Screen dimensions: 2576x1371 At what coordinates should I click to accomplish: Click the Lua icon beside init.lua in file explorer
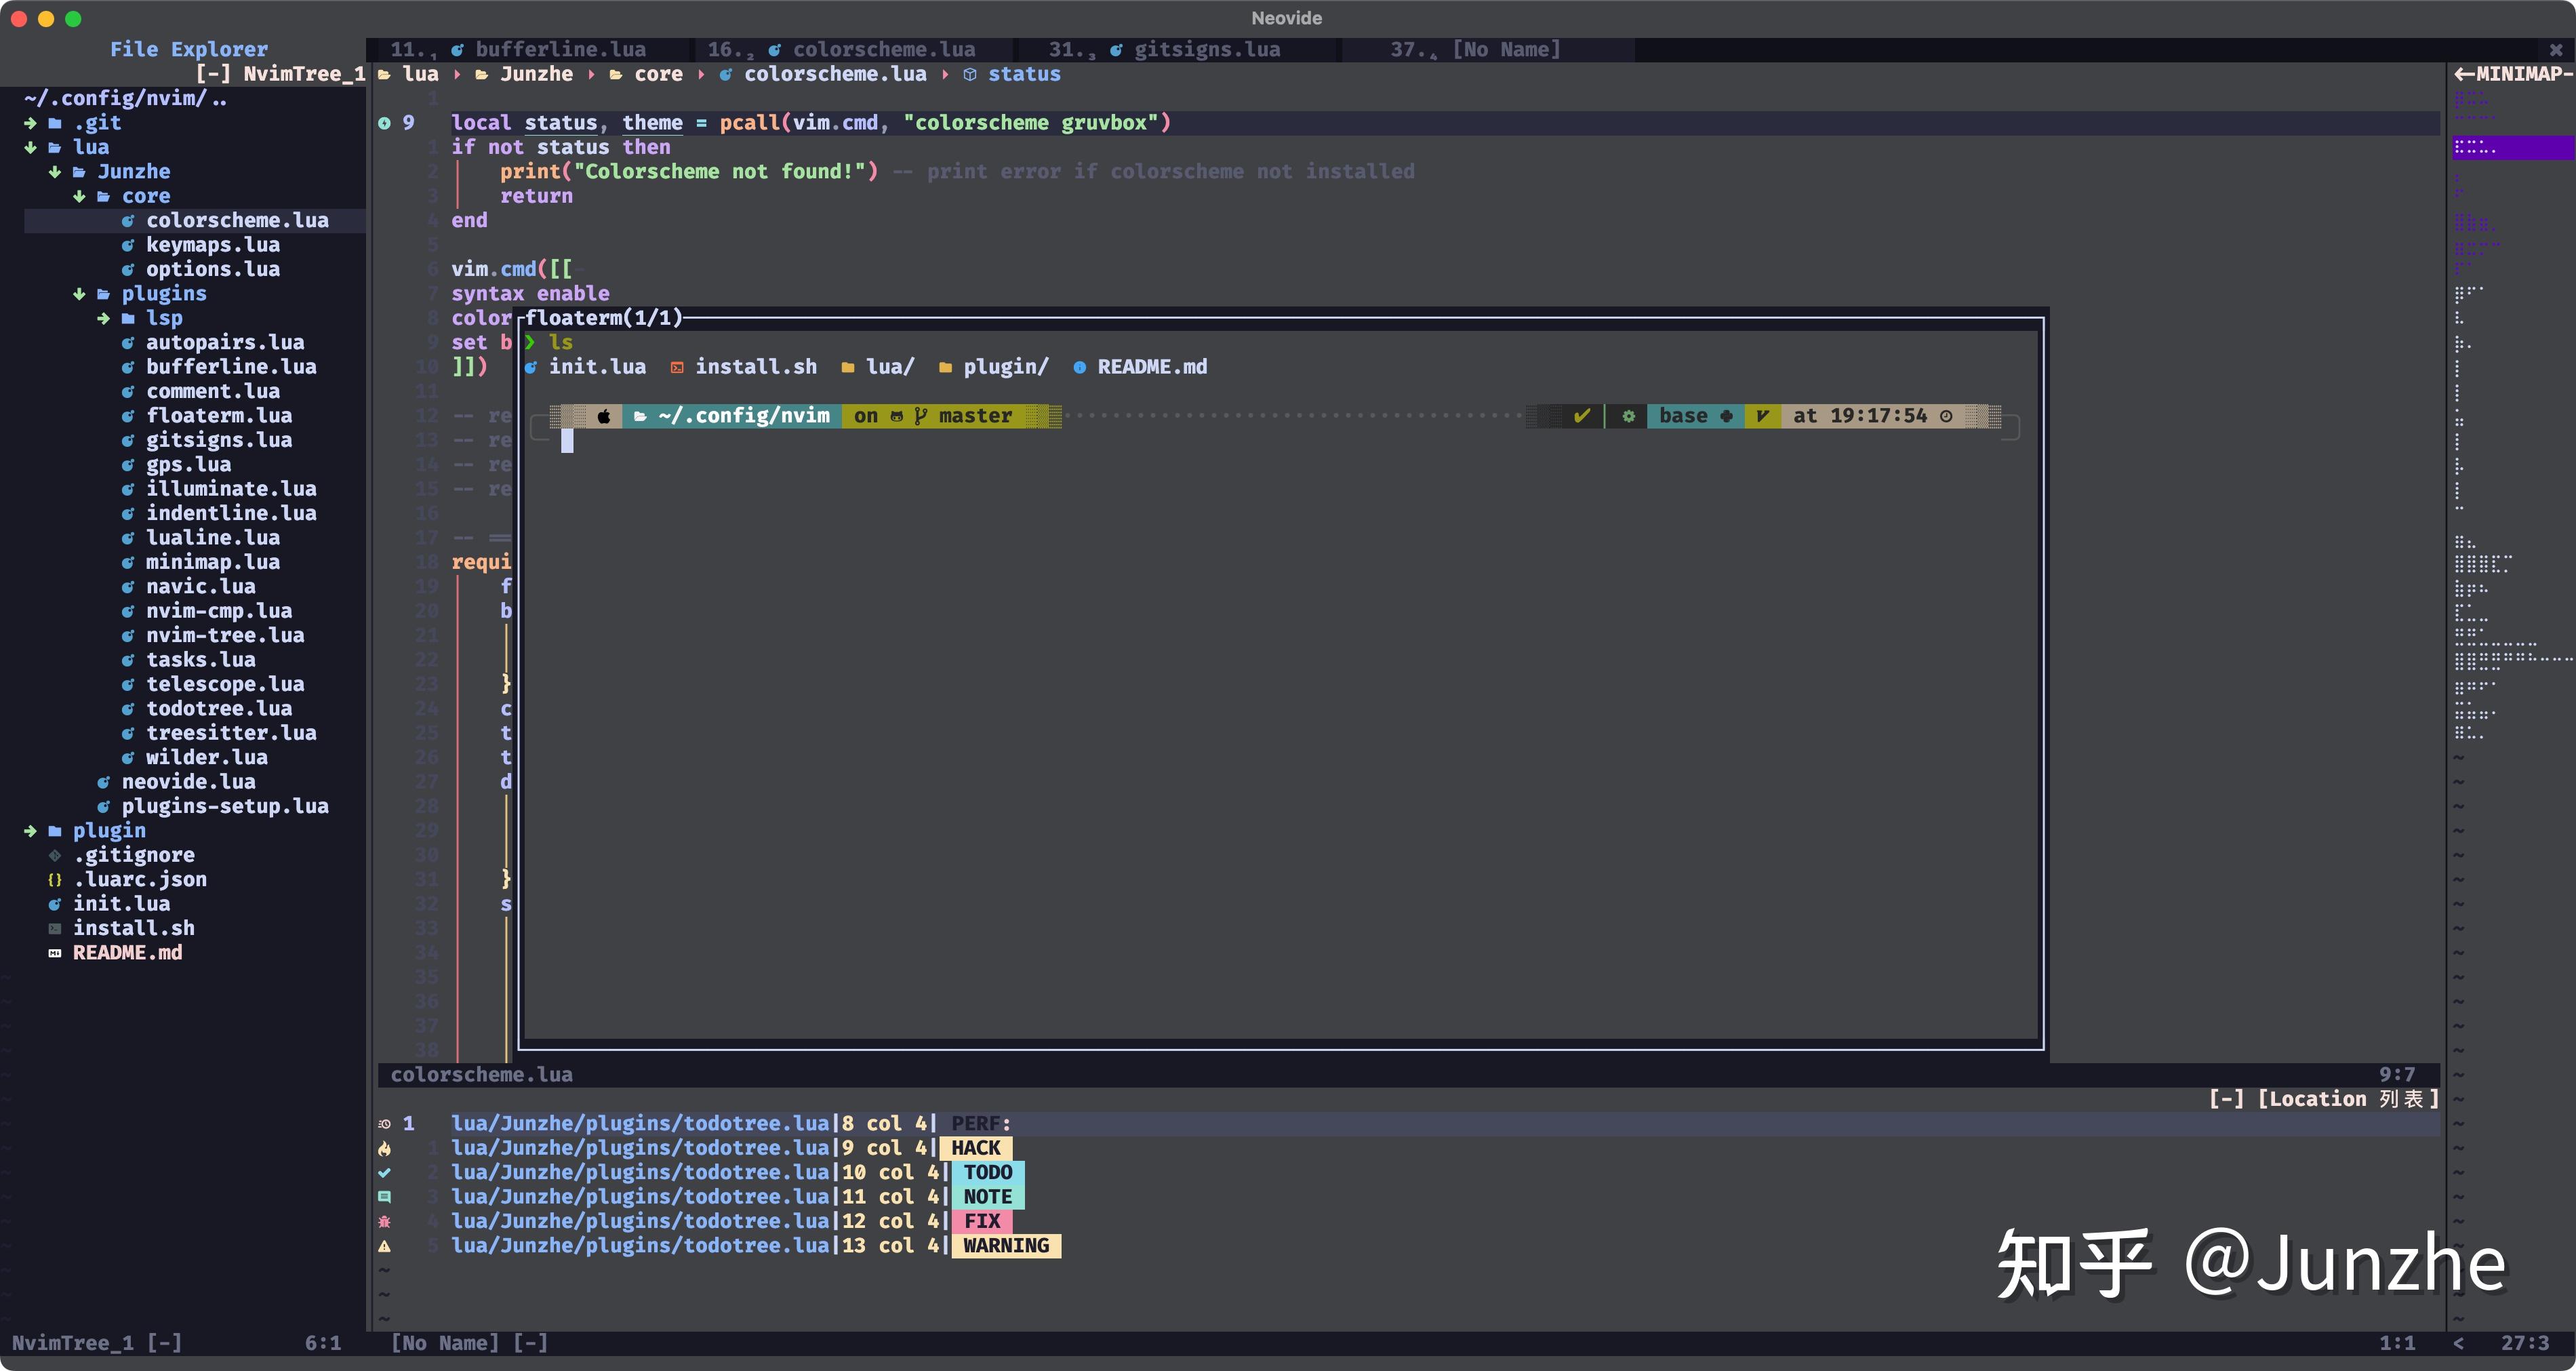(56, 904)
